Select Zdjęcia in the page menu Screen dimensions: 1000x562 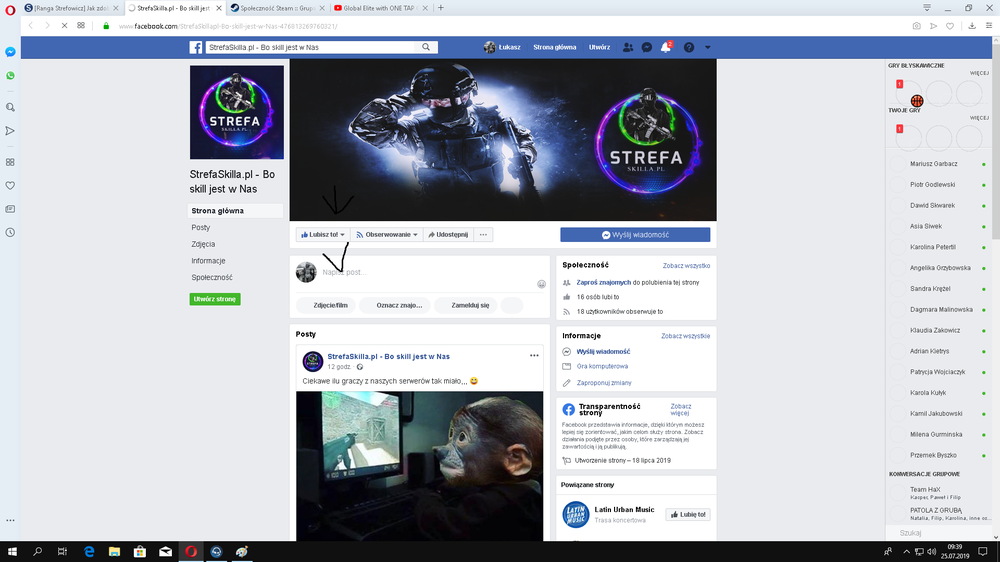pos(203,244)
